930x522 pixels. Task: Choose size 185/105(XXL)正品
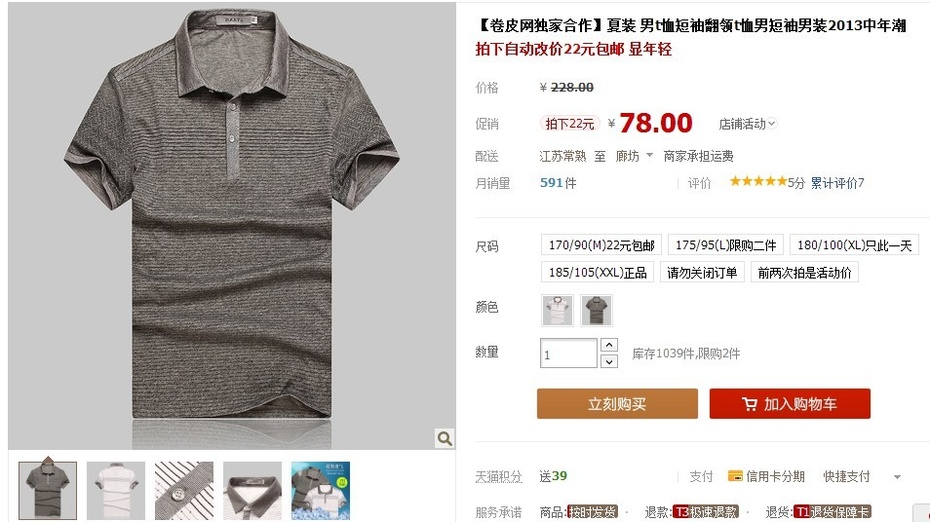click(597, 272)
